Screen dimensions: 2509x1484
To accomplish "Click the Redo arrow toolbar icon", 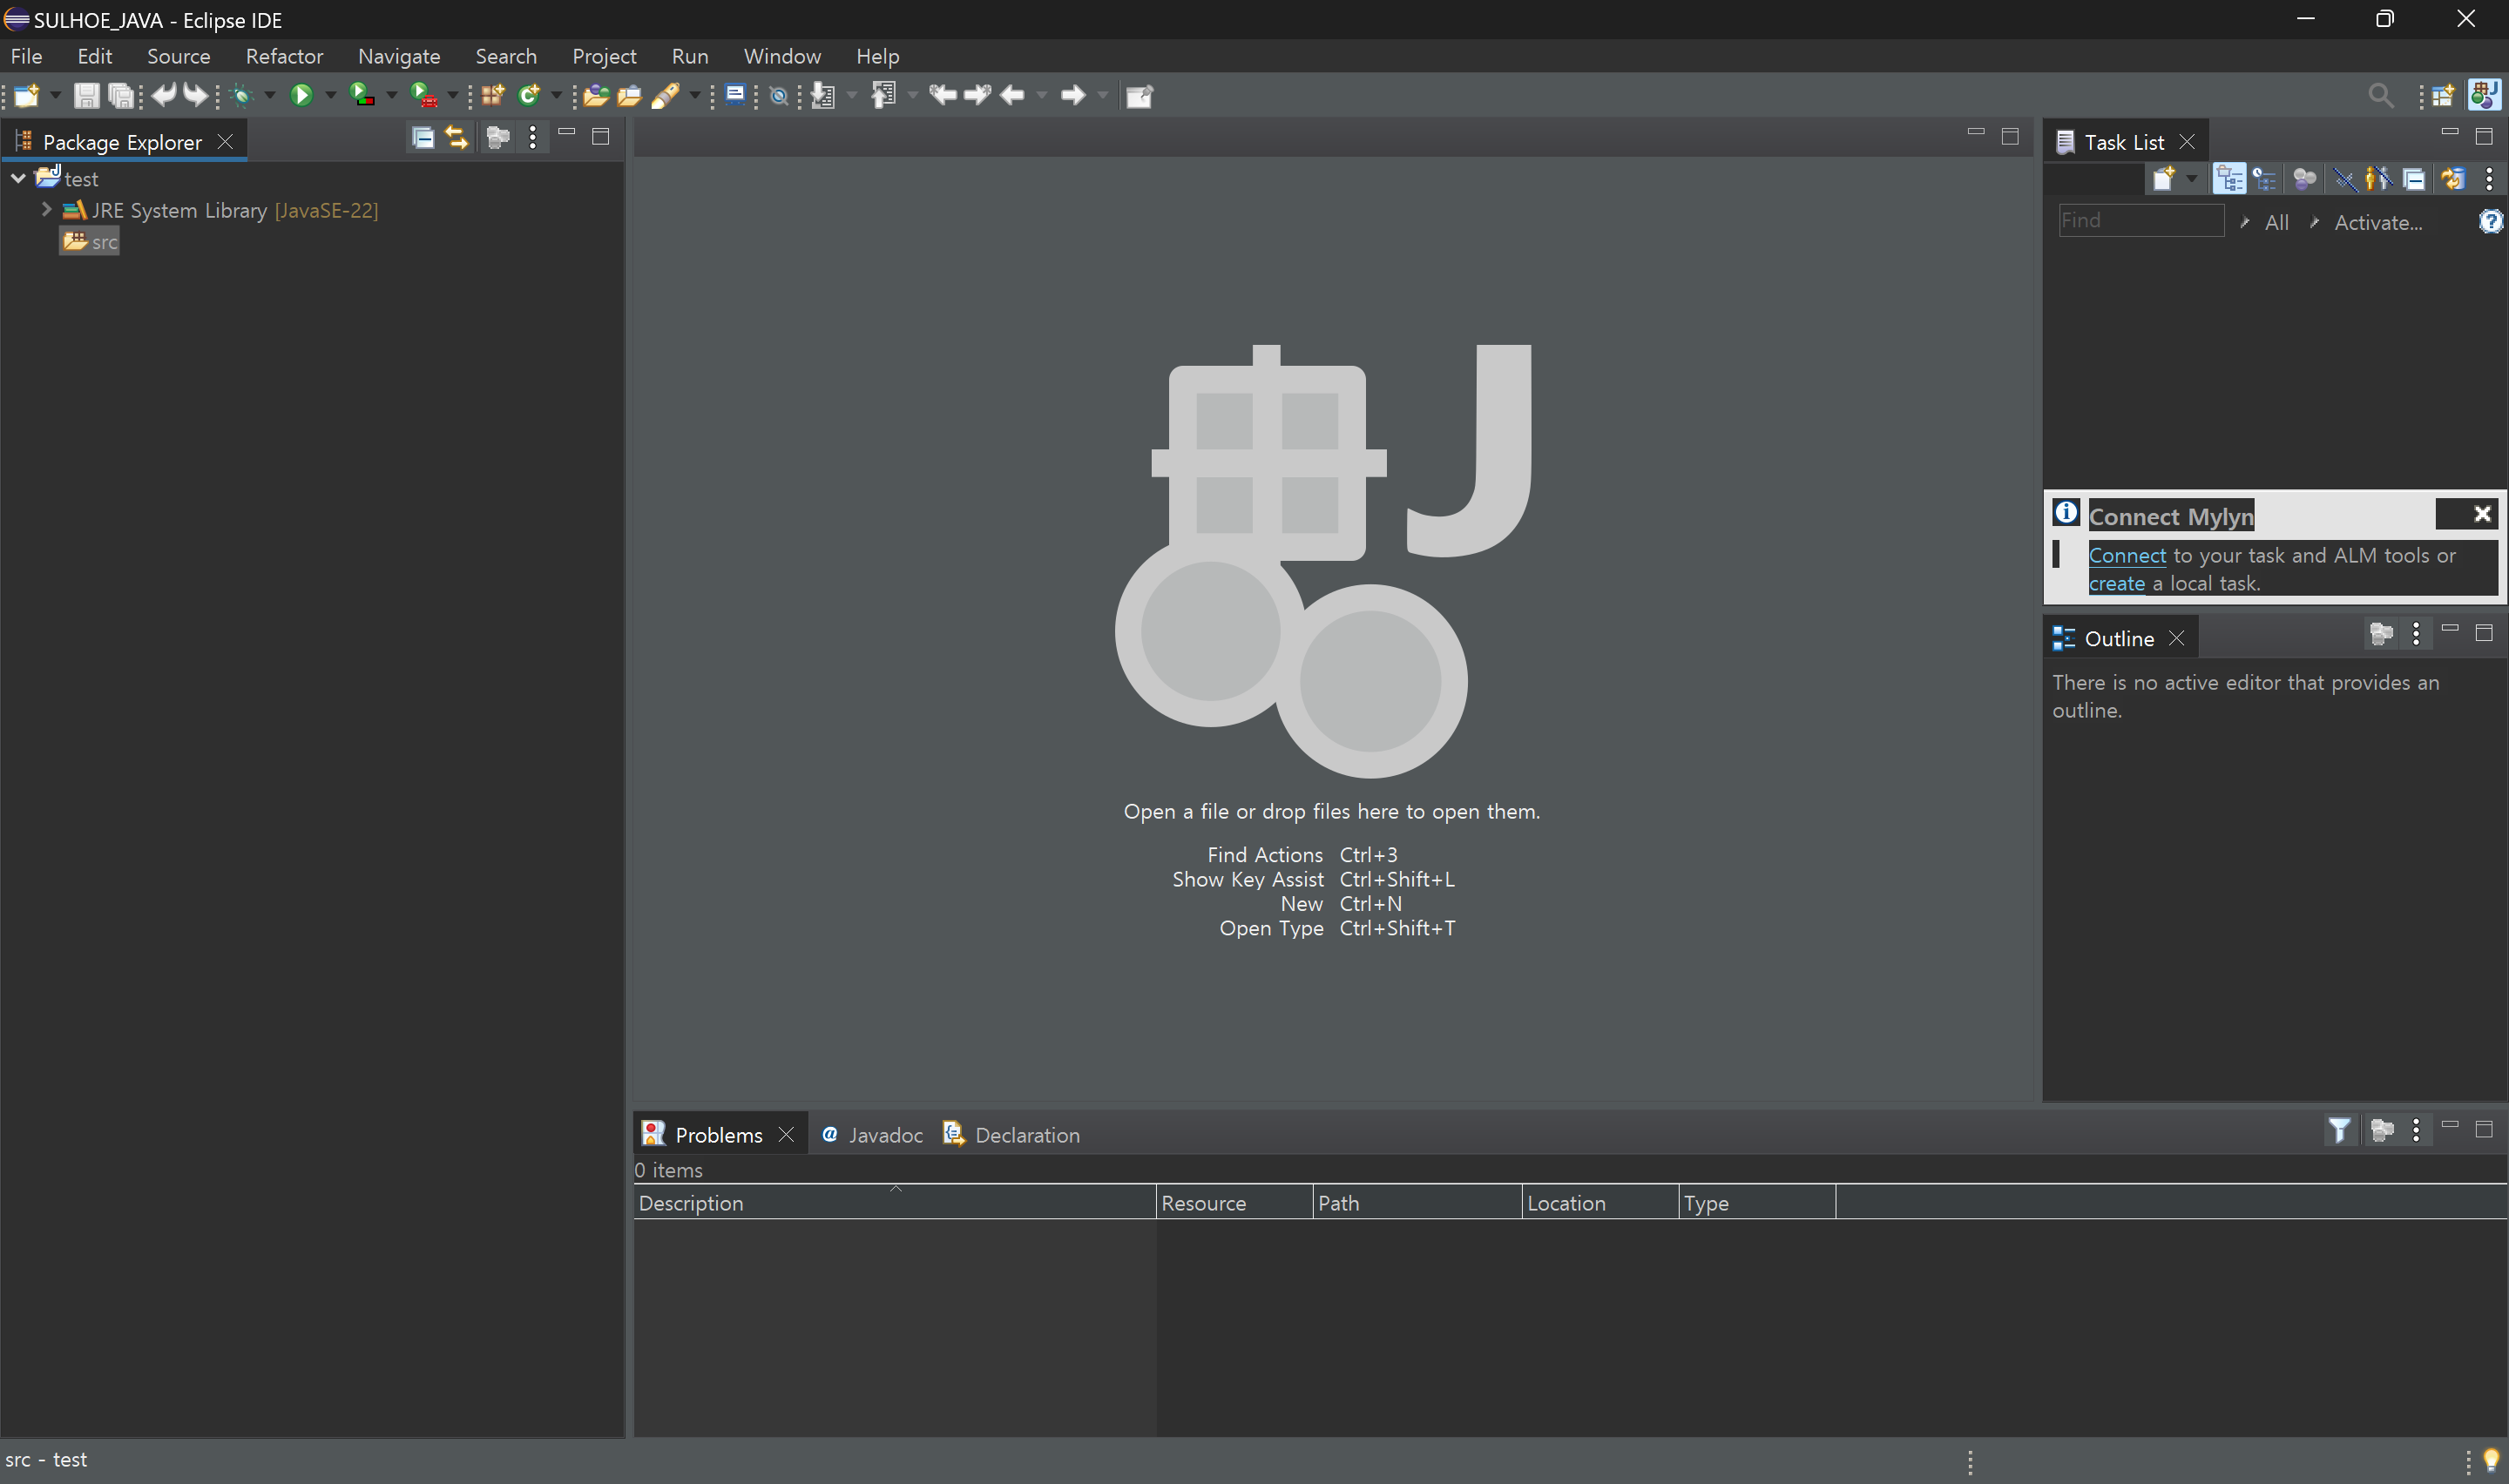I will click(195, 95).
